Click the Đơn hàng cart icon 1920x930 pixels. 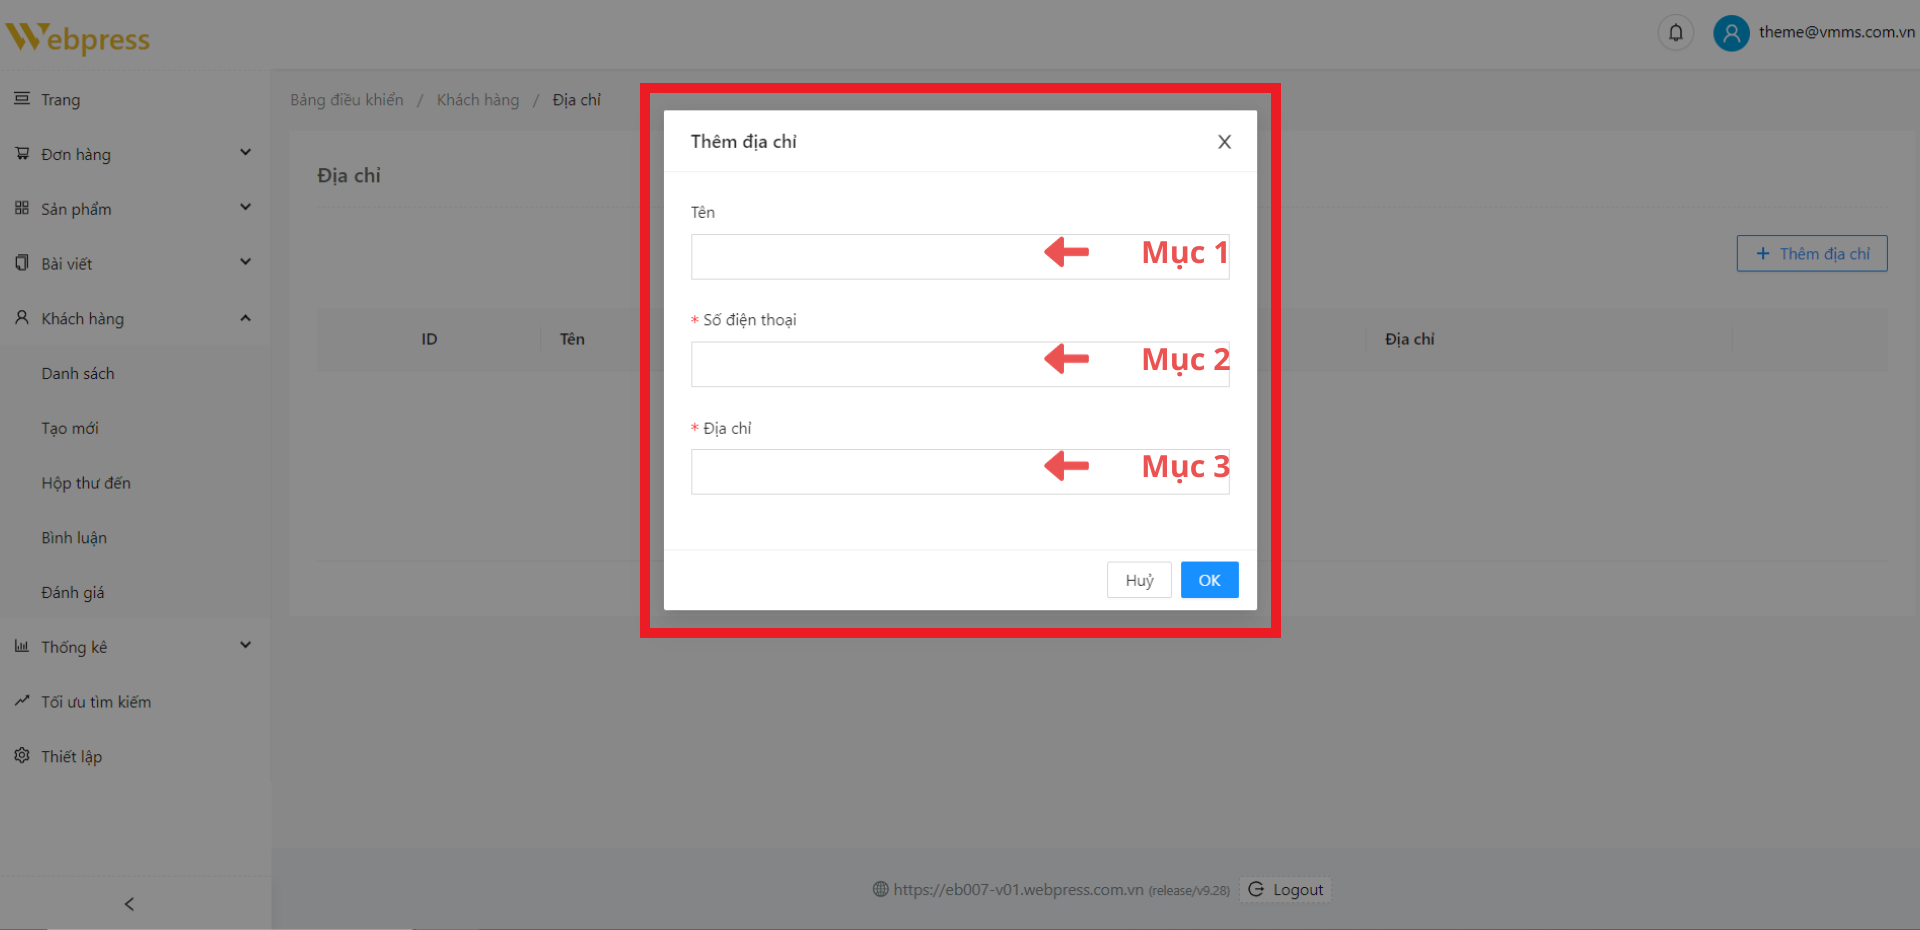tap(22, 154)
